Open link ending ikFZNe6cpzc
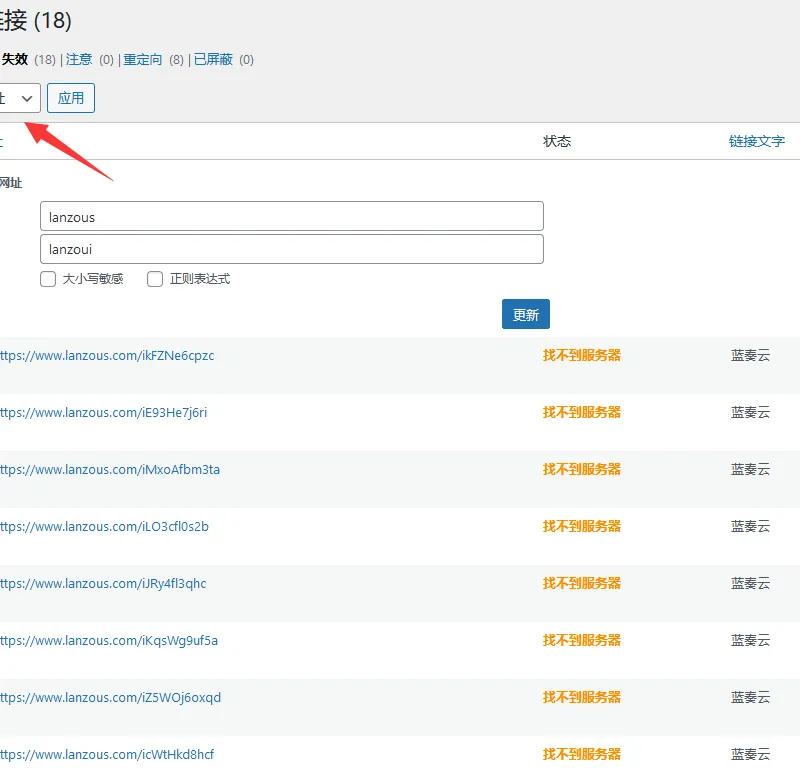The height and width of the screenshot is (780, 800). point(107,356)
